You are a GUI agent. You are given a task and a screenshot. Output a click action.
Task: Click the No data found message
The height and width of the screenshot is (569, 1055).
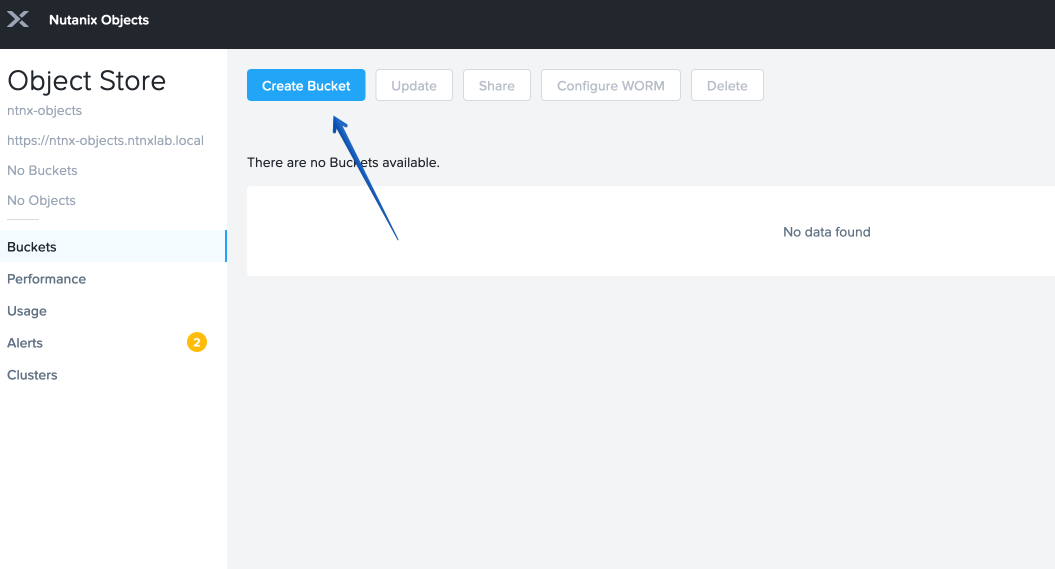[x=827, y=232]
